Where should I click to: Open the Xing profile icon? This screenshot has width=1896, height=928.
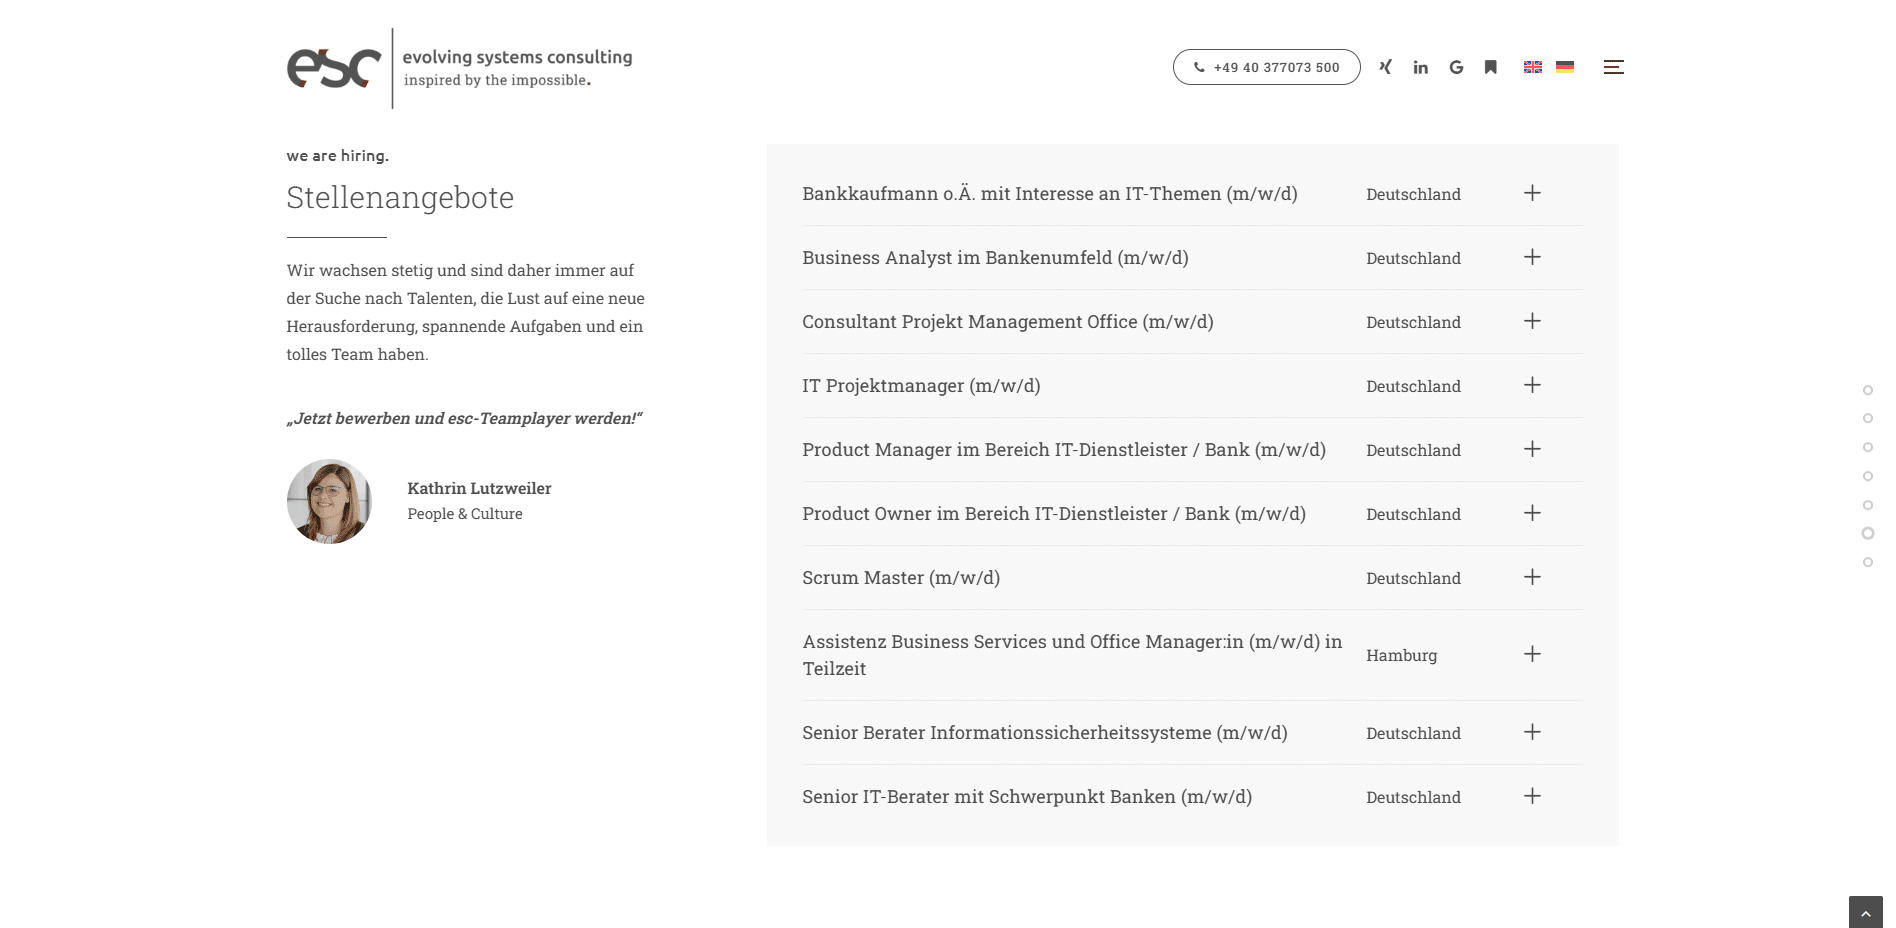[1385, 67]
